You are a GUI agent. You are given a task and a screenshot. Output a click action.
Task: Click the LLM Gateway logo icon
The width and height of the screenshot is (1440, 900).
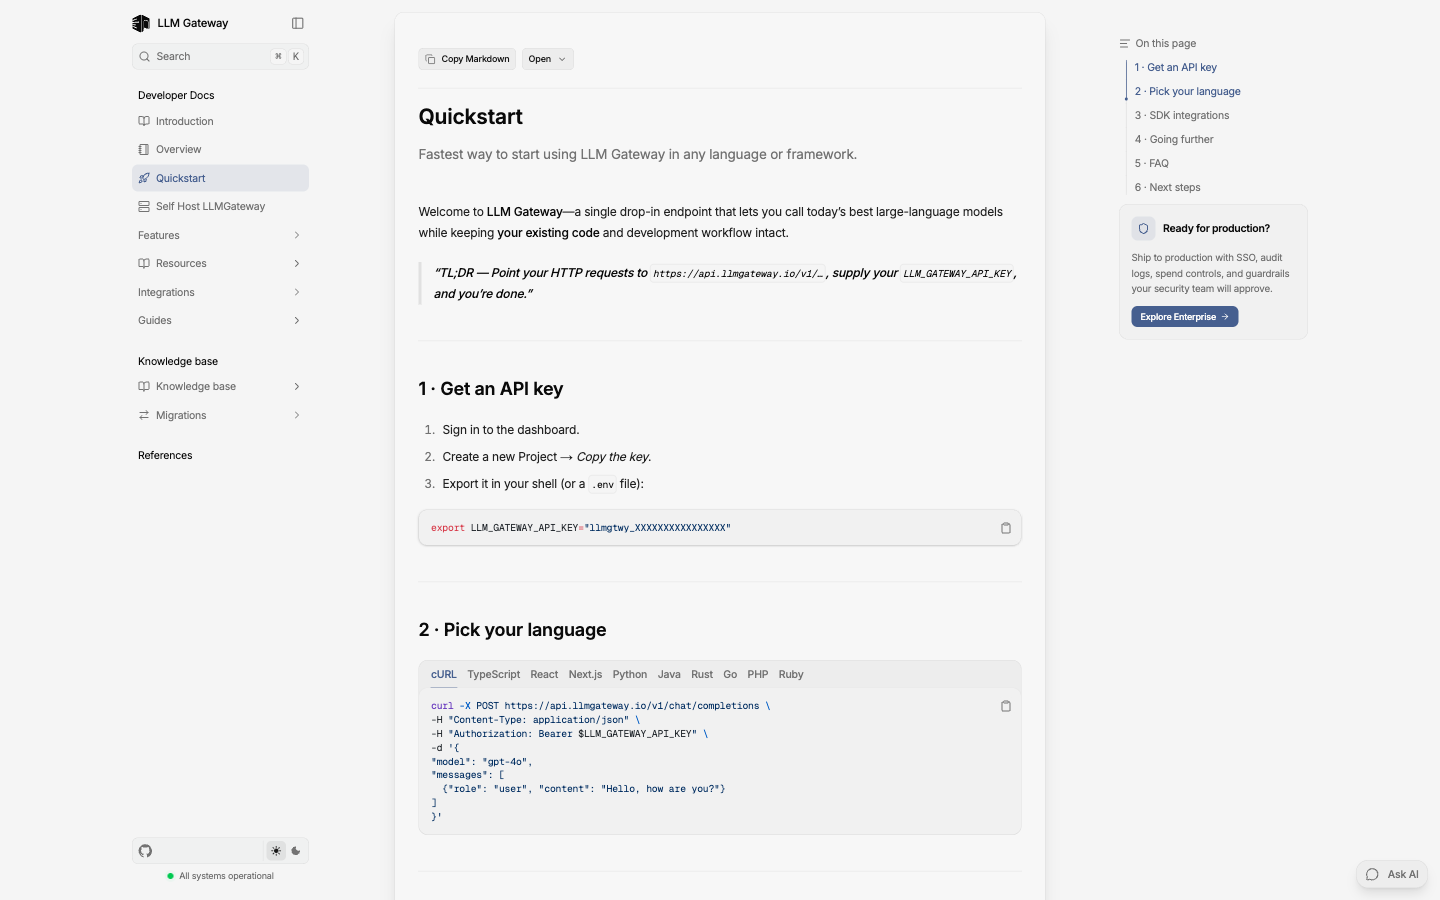click(x=141, y=23)
